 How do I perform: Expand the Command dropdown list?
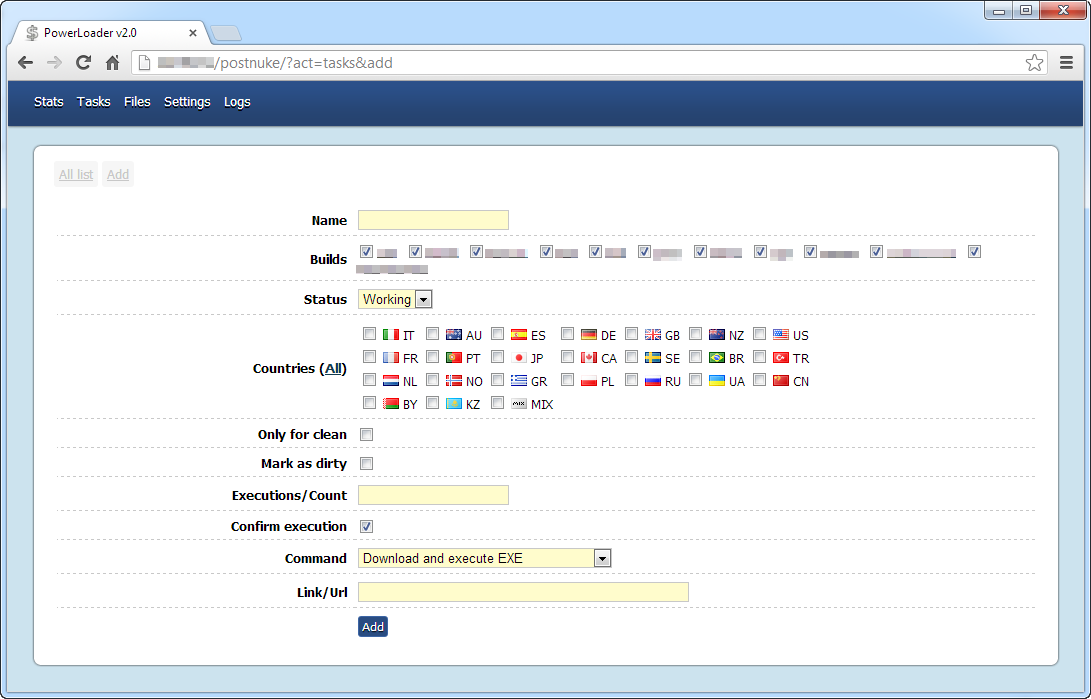click(x=484, y=558)
